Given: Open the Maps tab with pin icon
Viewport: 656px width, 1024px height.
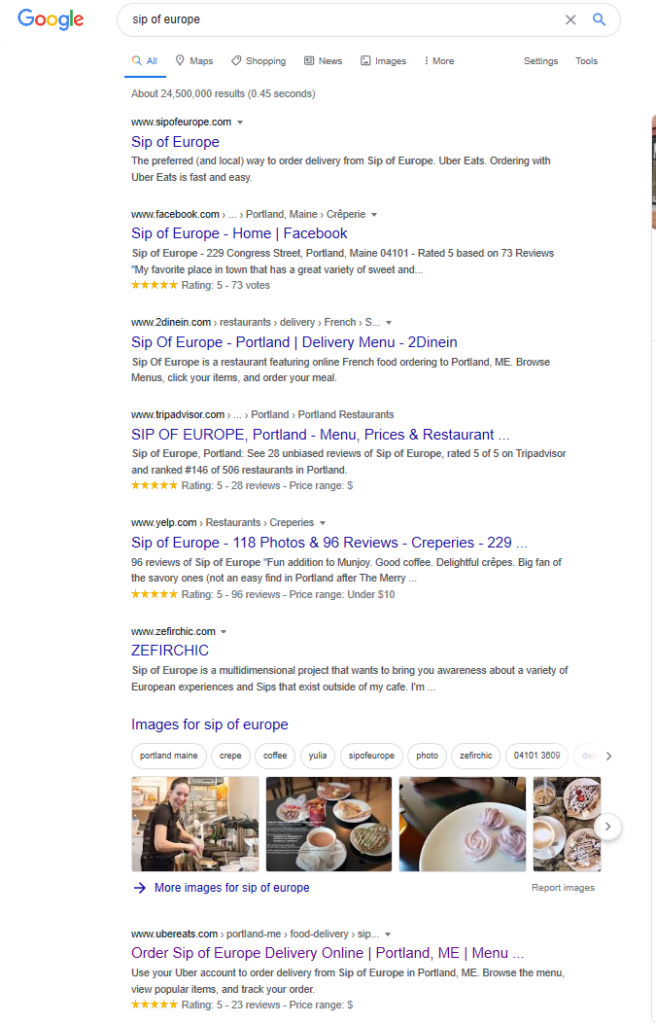Looking at the screenshot, I should (x=194, y=61).
